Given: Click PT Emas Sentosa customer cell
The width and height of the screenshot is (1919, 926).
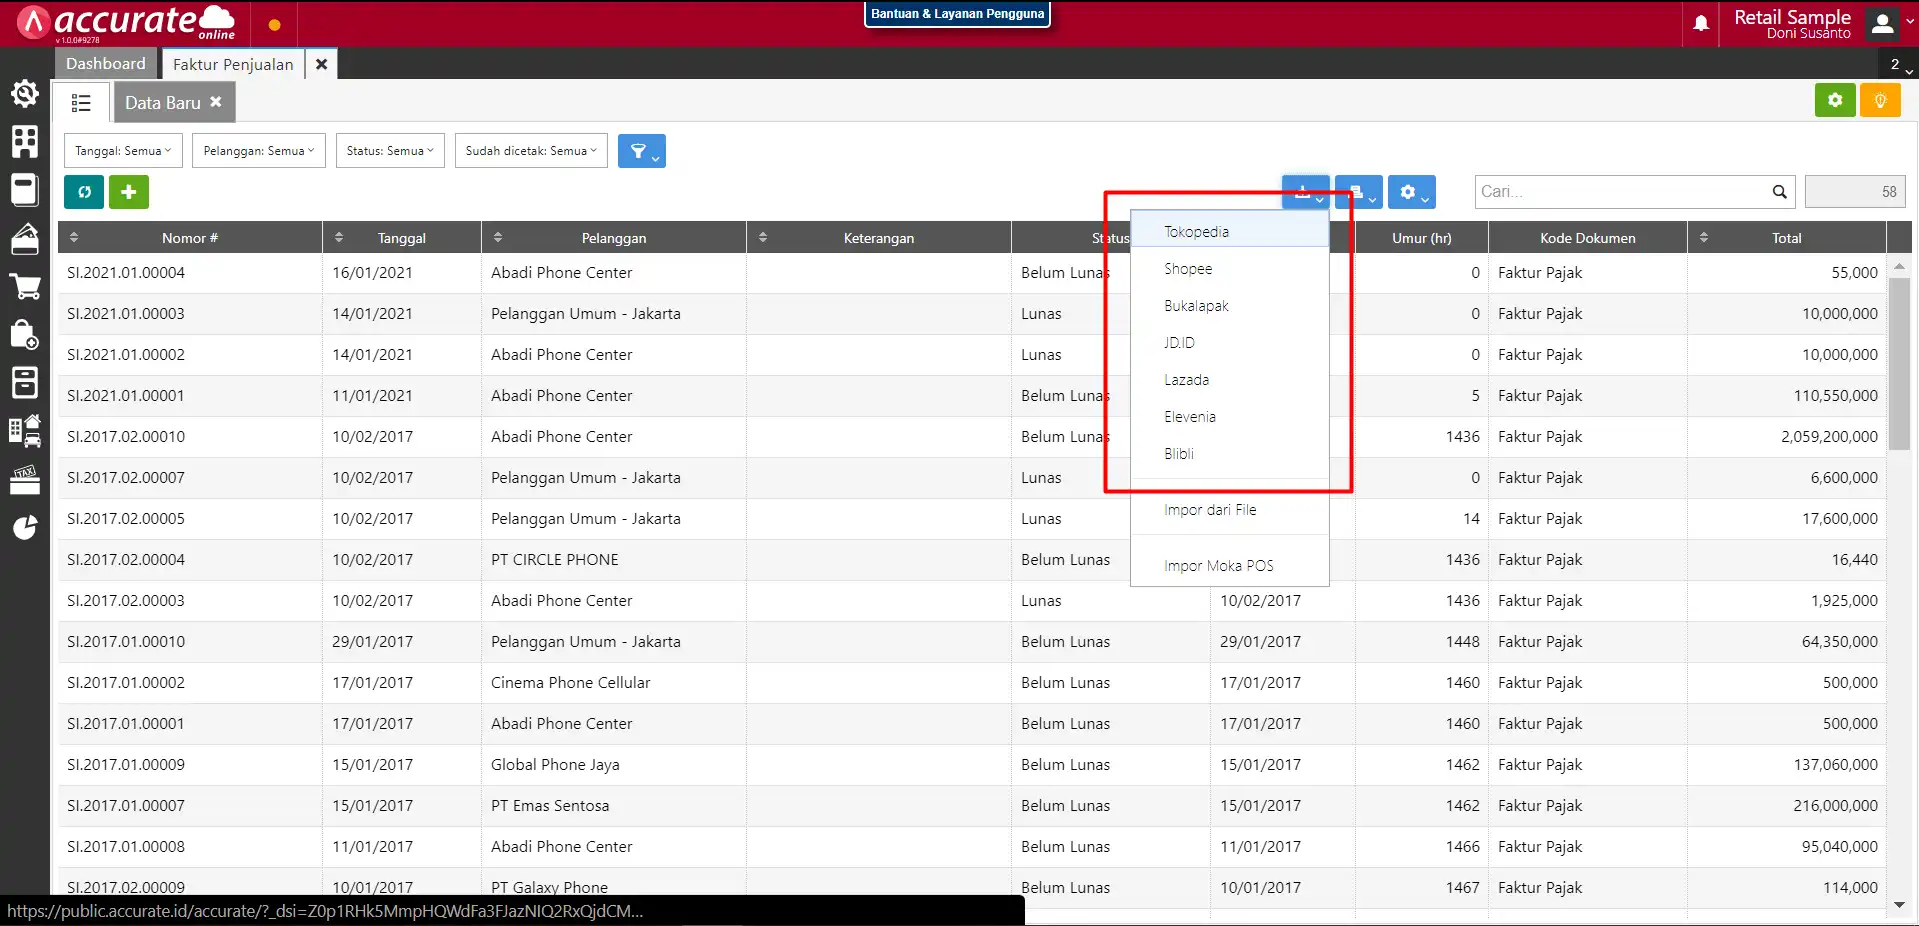Looking at the screenshot, I should pos(613,806).
